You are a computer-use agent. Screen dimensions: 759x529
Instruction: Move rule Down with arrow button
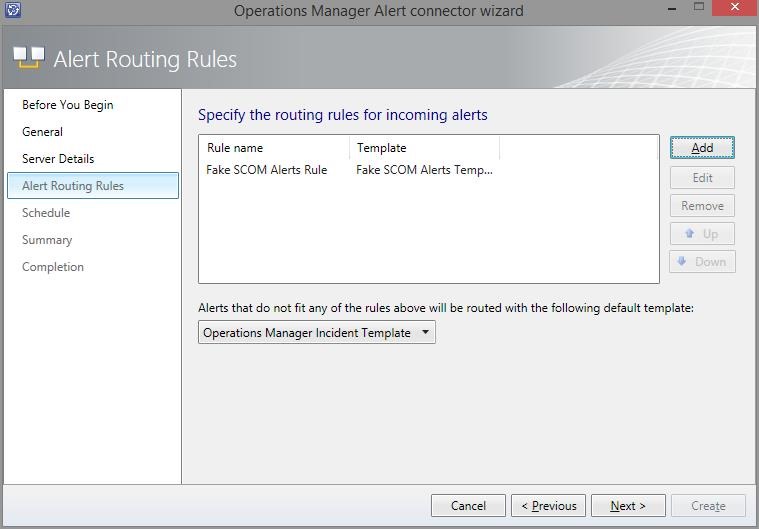(702, 262)
